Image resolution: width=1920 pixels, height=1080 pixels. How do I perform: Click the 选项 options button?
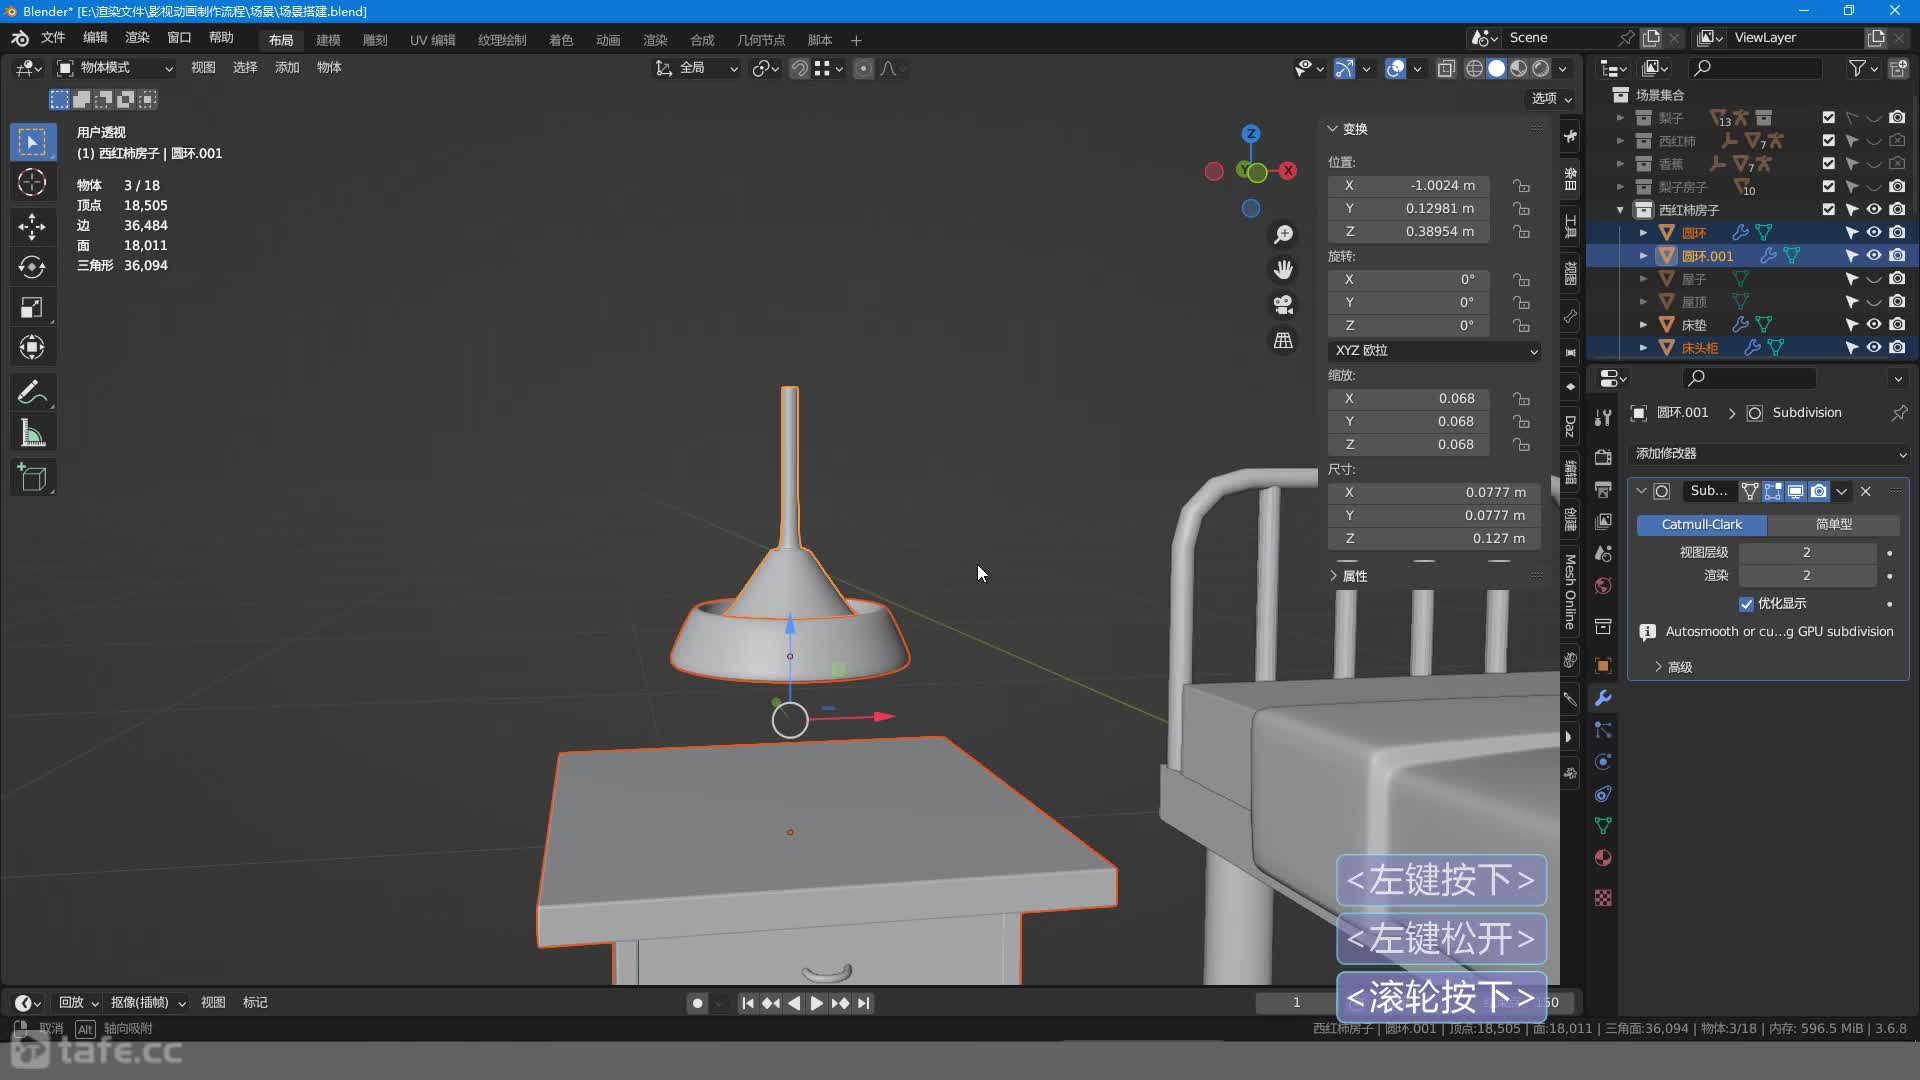[x=1551, y=98]
